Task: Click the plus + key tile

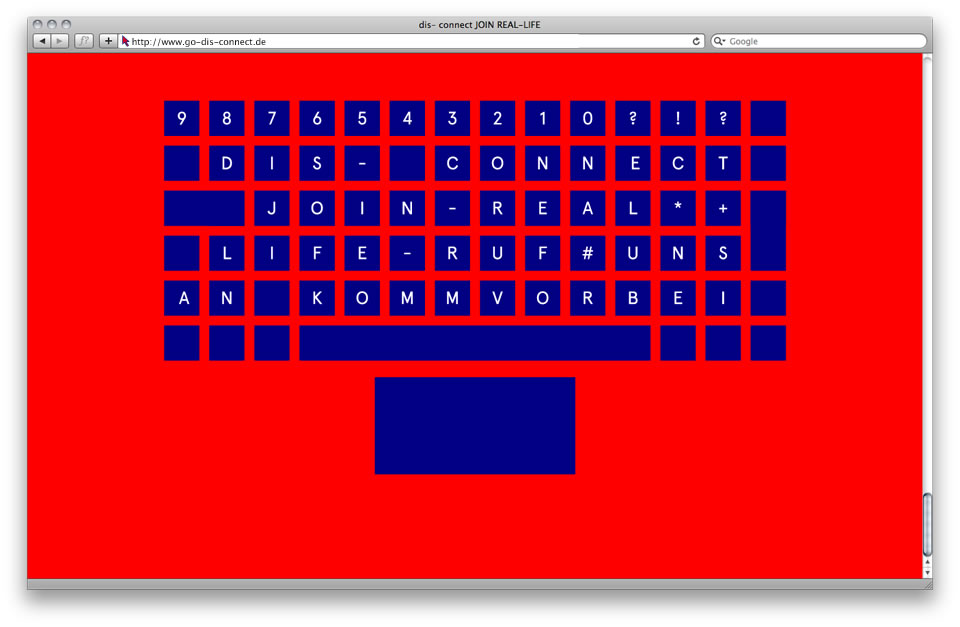Action: point(723,208)
